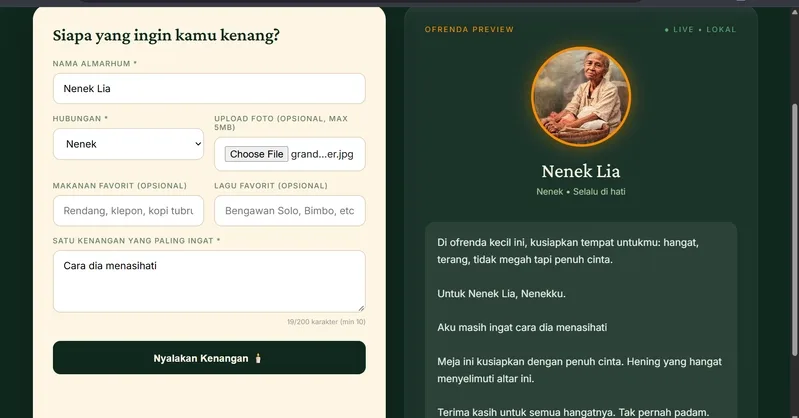
Task: Click the grandmother portrait in the ofrenda preview
Action: pos(581,97)
